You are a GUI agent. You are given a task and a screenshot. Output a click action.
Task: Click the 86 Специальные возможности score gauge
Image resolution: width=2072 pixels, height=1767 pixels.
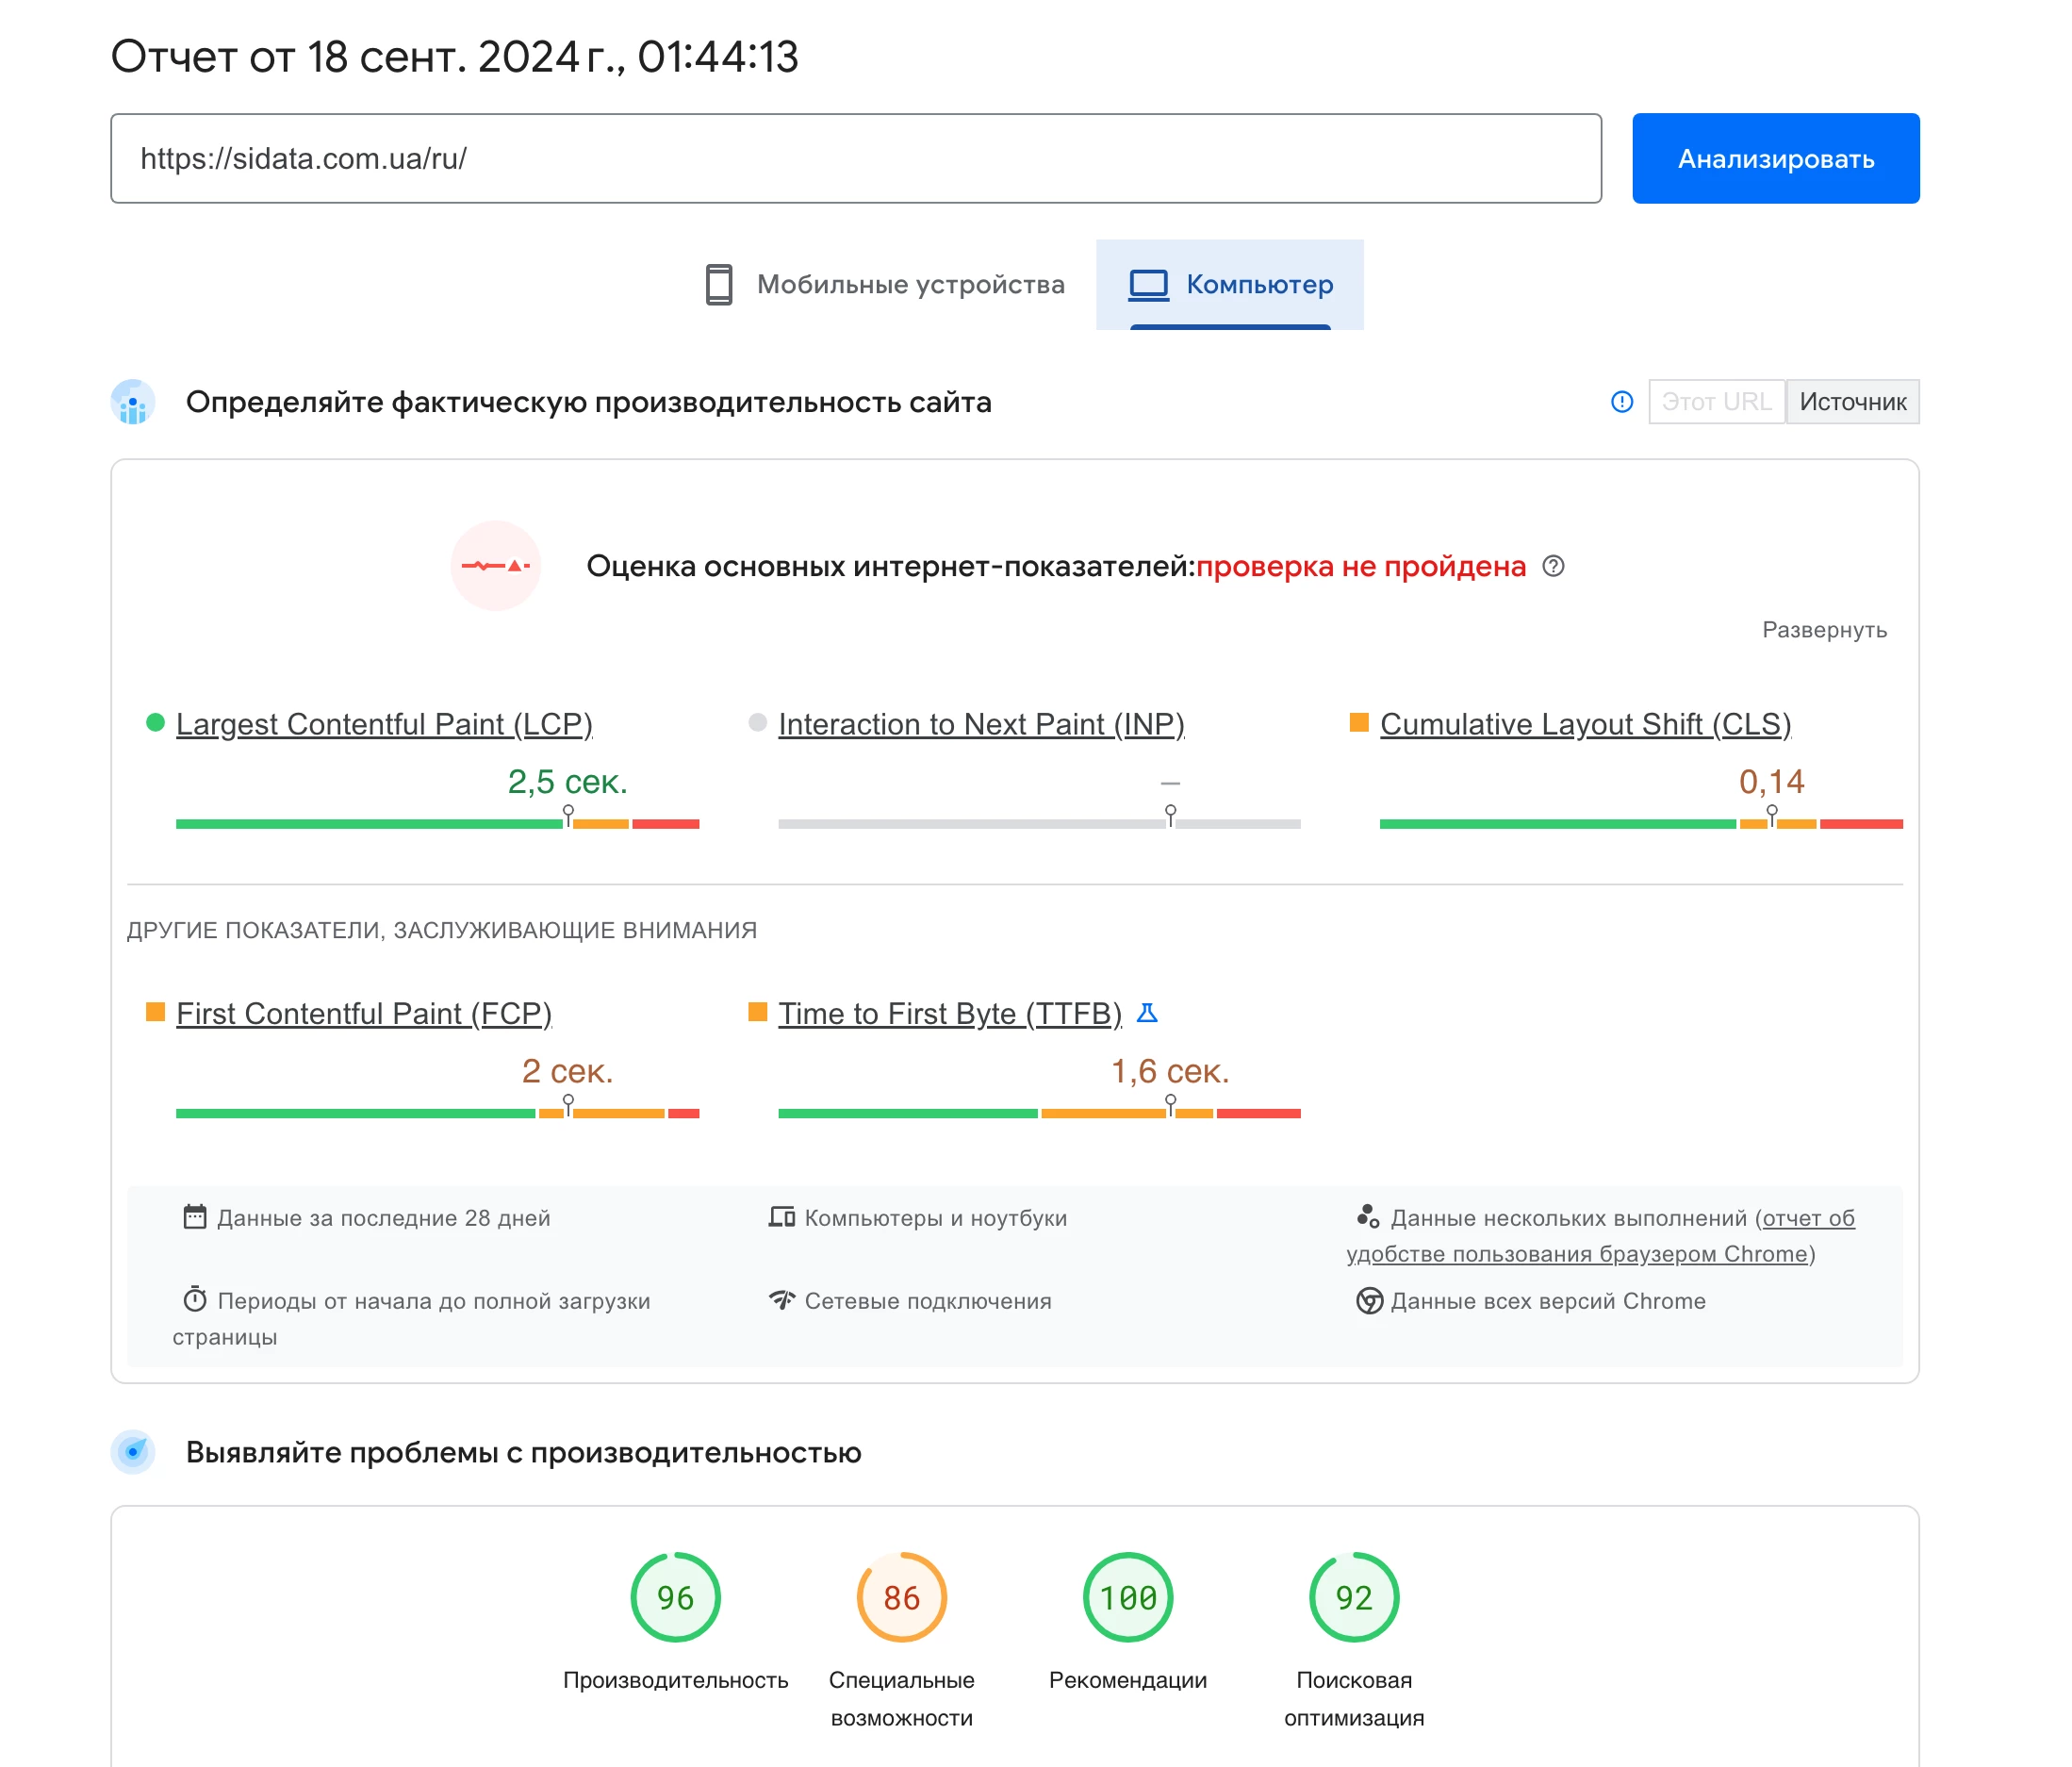[901, 1597]
